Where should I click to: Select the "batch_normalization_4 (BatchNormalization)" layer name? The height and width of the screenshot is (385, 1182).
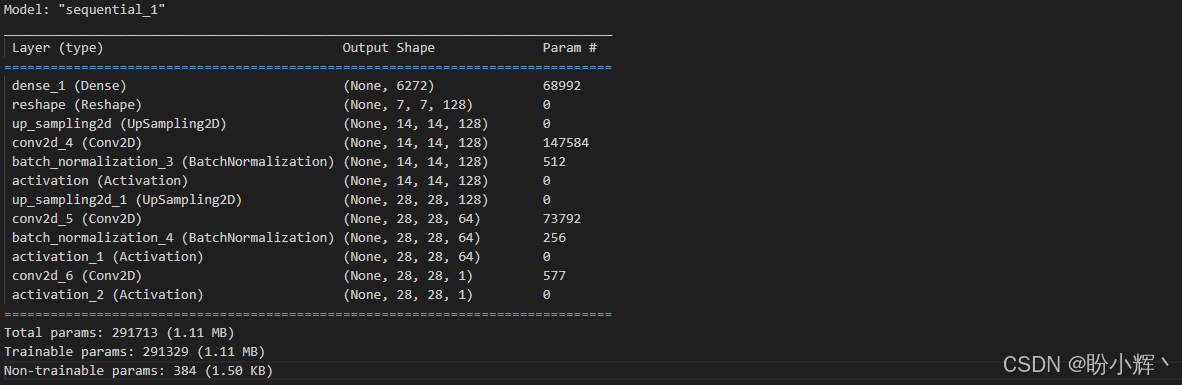173,237
